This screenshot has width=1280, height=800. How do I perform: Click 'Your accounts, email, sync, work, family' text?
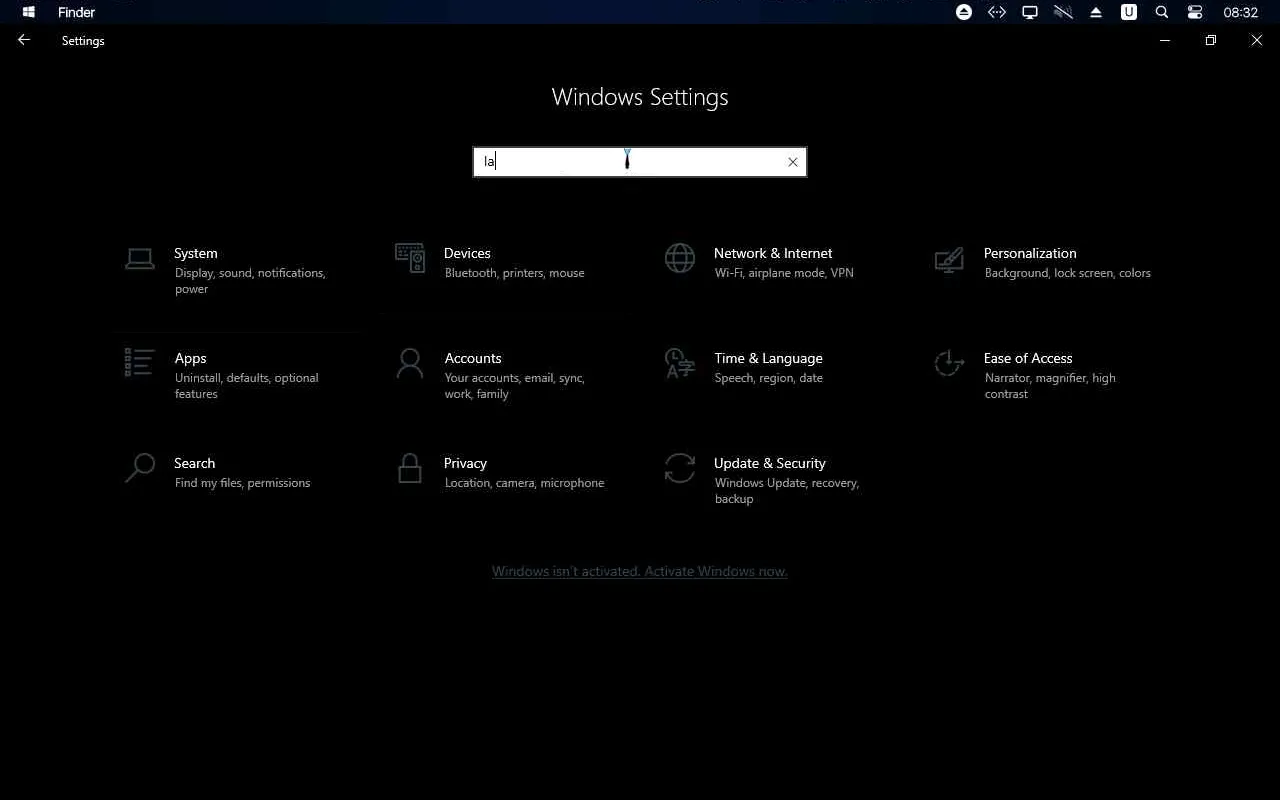[515, 386]
